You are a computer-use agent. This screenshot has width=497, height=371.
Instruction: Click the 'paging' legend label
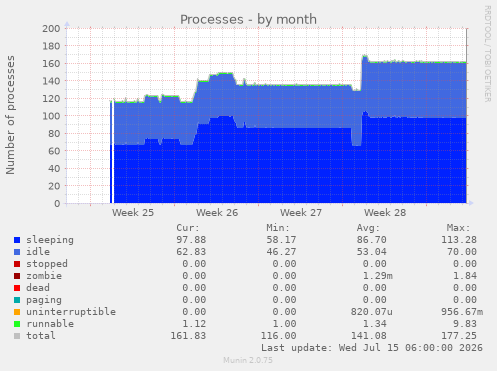44,300
